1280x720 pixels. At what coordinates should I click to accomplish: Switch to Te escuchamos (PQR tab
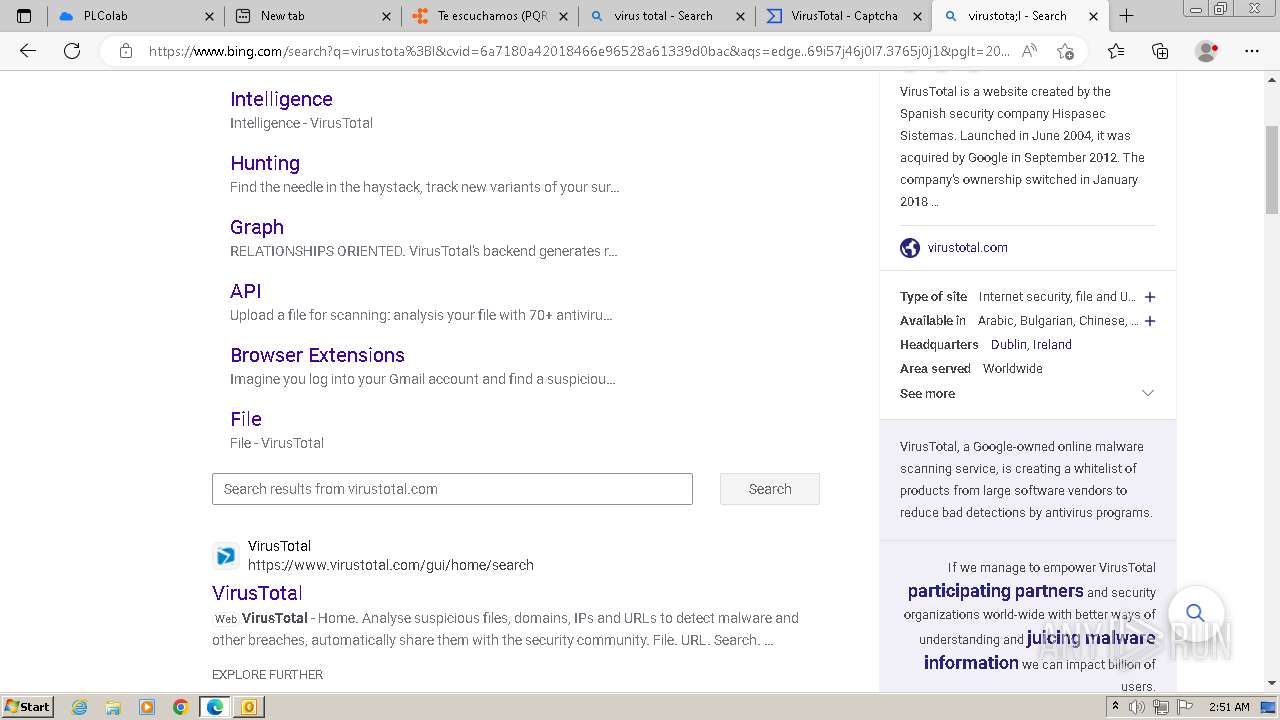tap(490, 16)
